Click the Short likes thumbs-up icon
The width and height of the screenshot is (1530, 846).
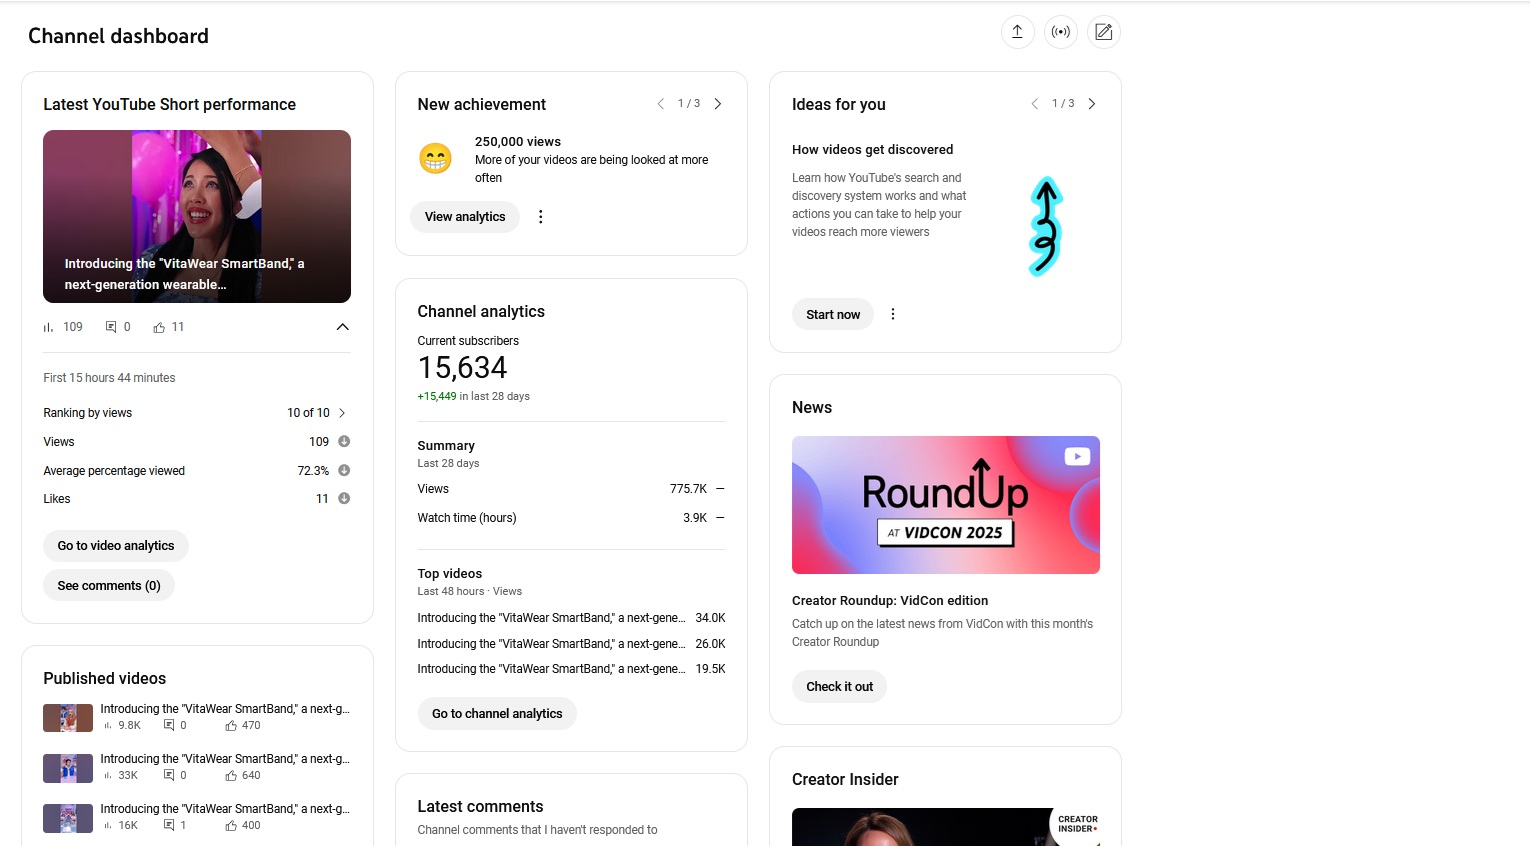(159, 327)
